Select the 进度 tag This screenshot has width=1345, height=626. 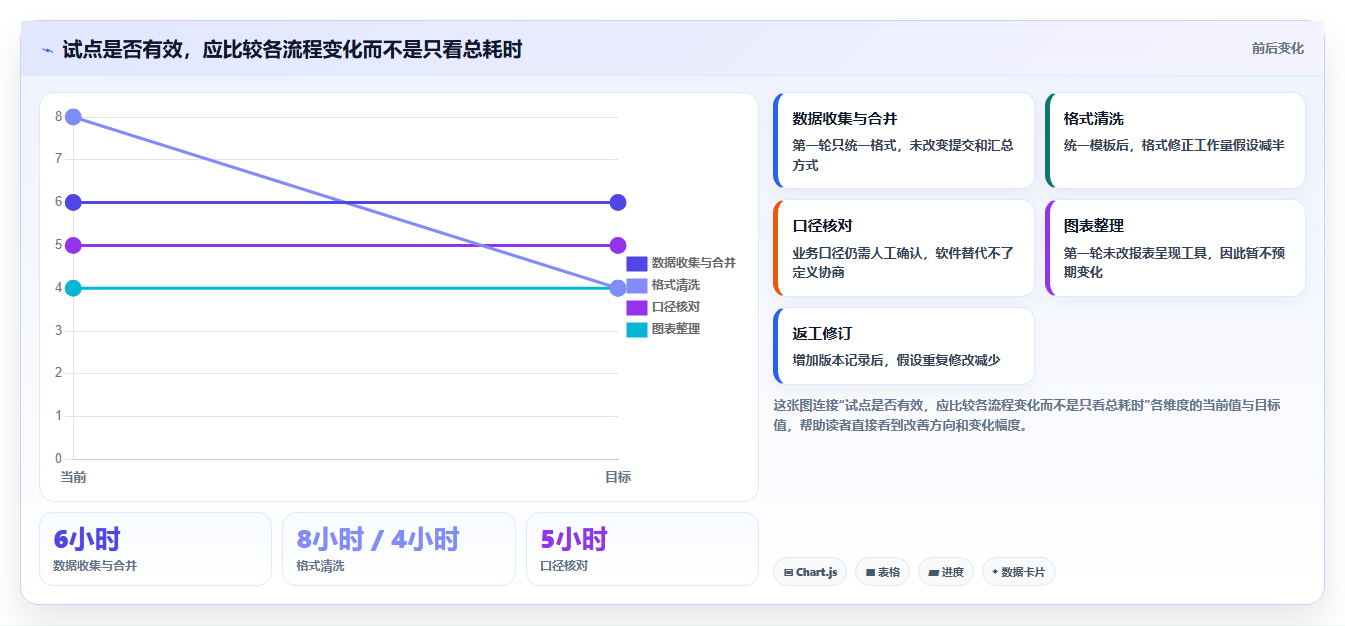(945, 572)
